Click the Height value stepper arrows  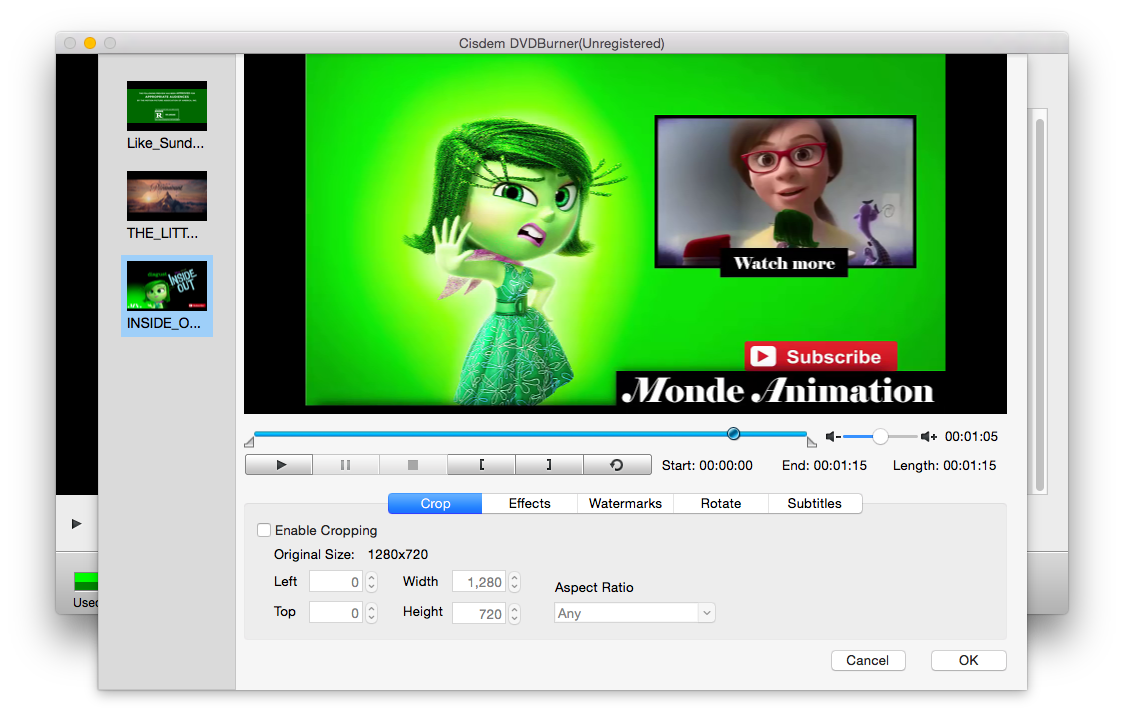click(515, 613)
